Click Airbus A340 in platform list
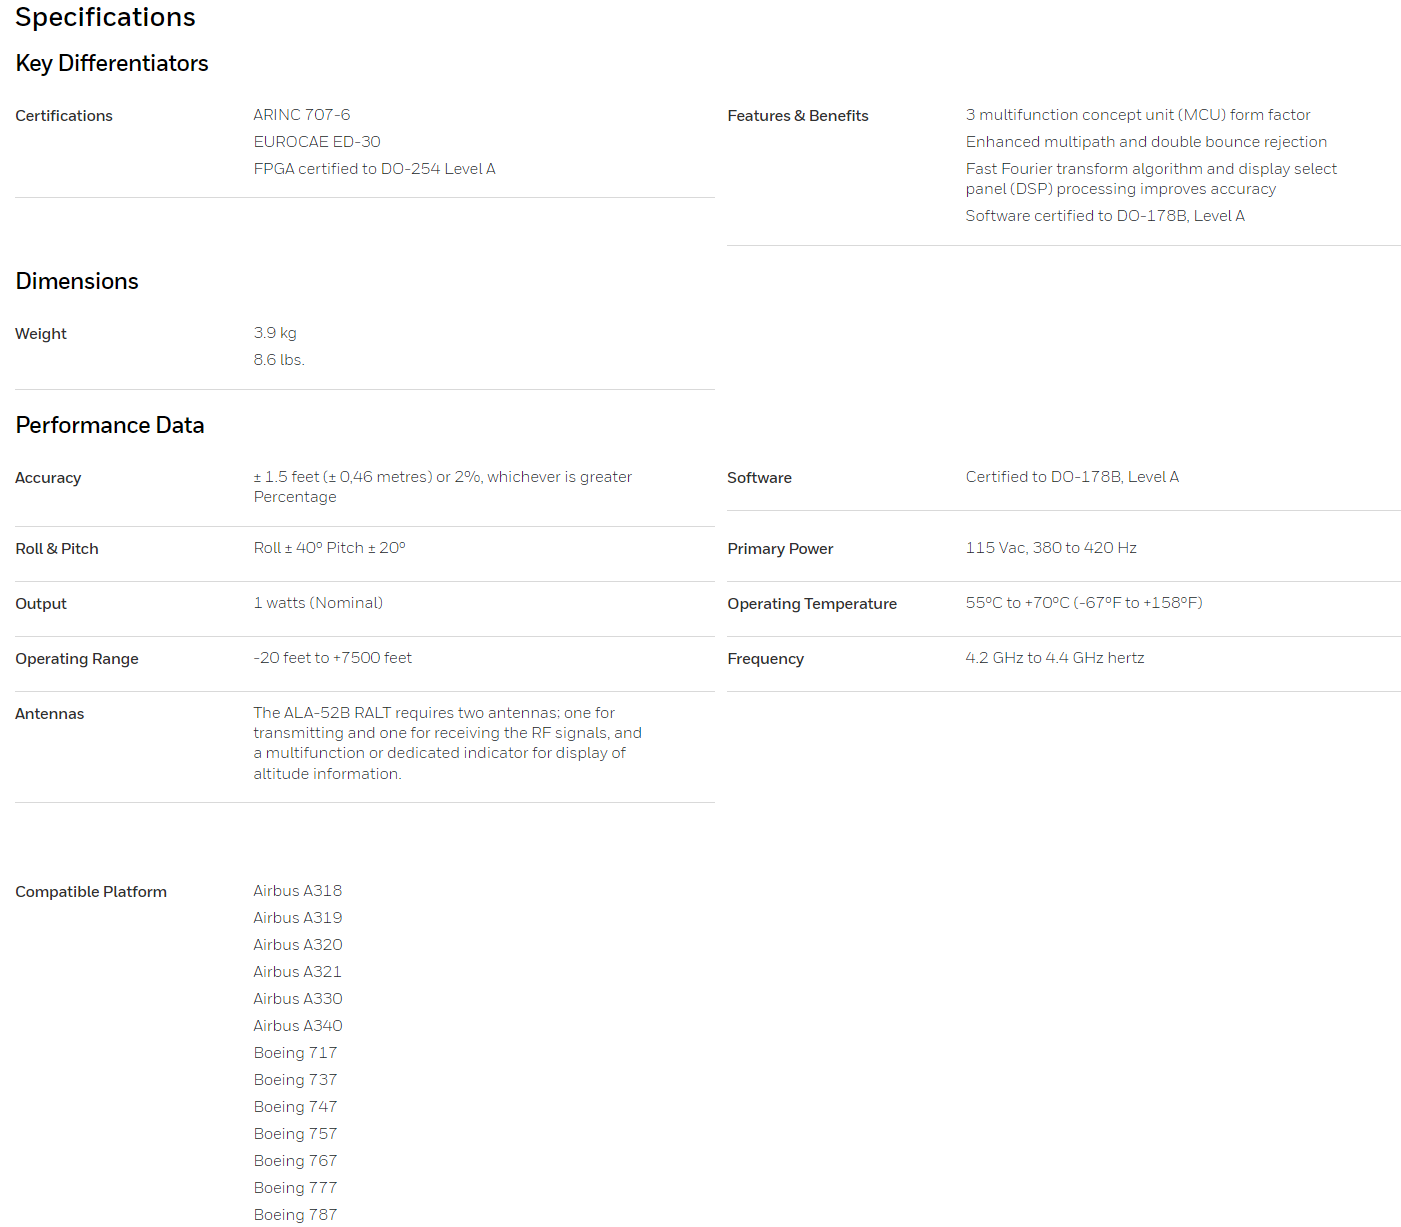The height and width of the screenshot is (1227, 1401). [x=298, y=1026]
